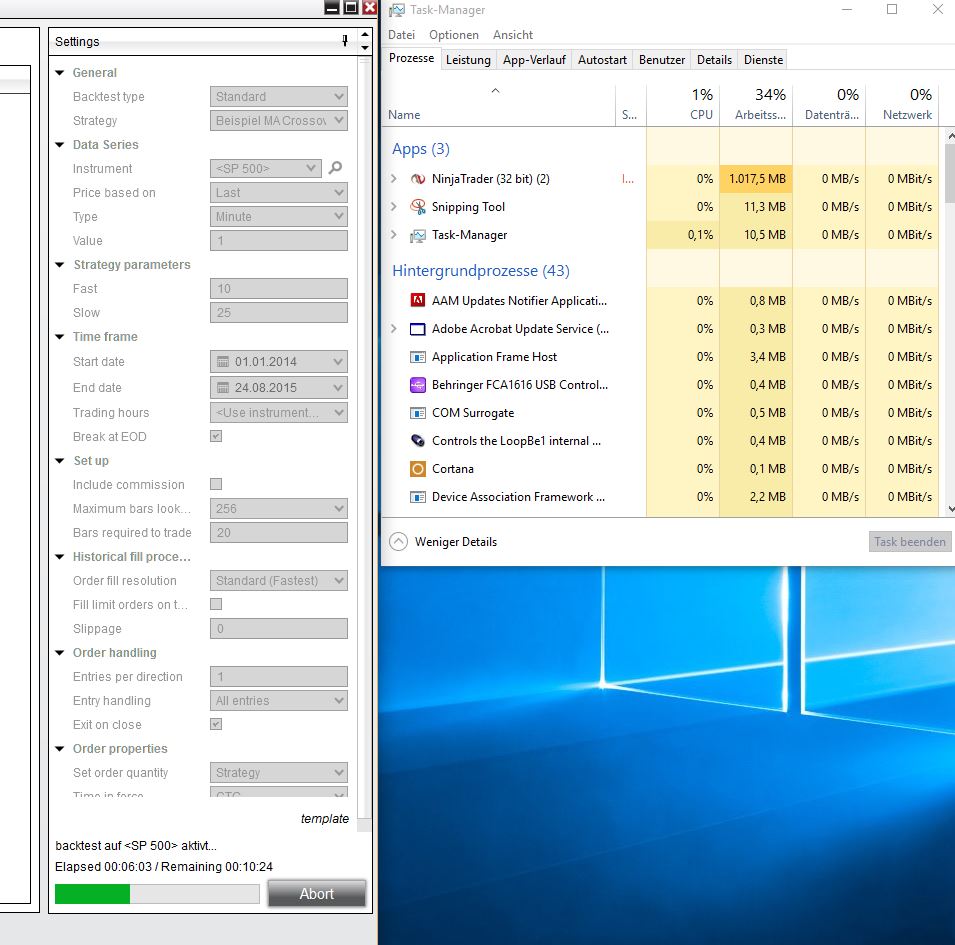This screenshot has height=945, width=955.
Task: Toggle Fill limit orders on touch checkbox
Action: coord(216,604)
